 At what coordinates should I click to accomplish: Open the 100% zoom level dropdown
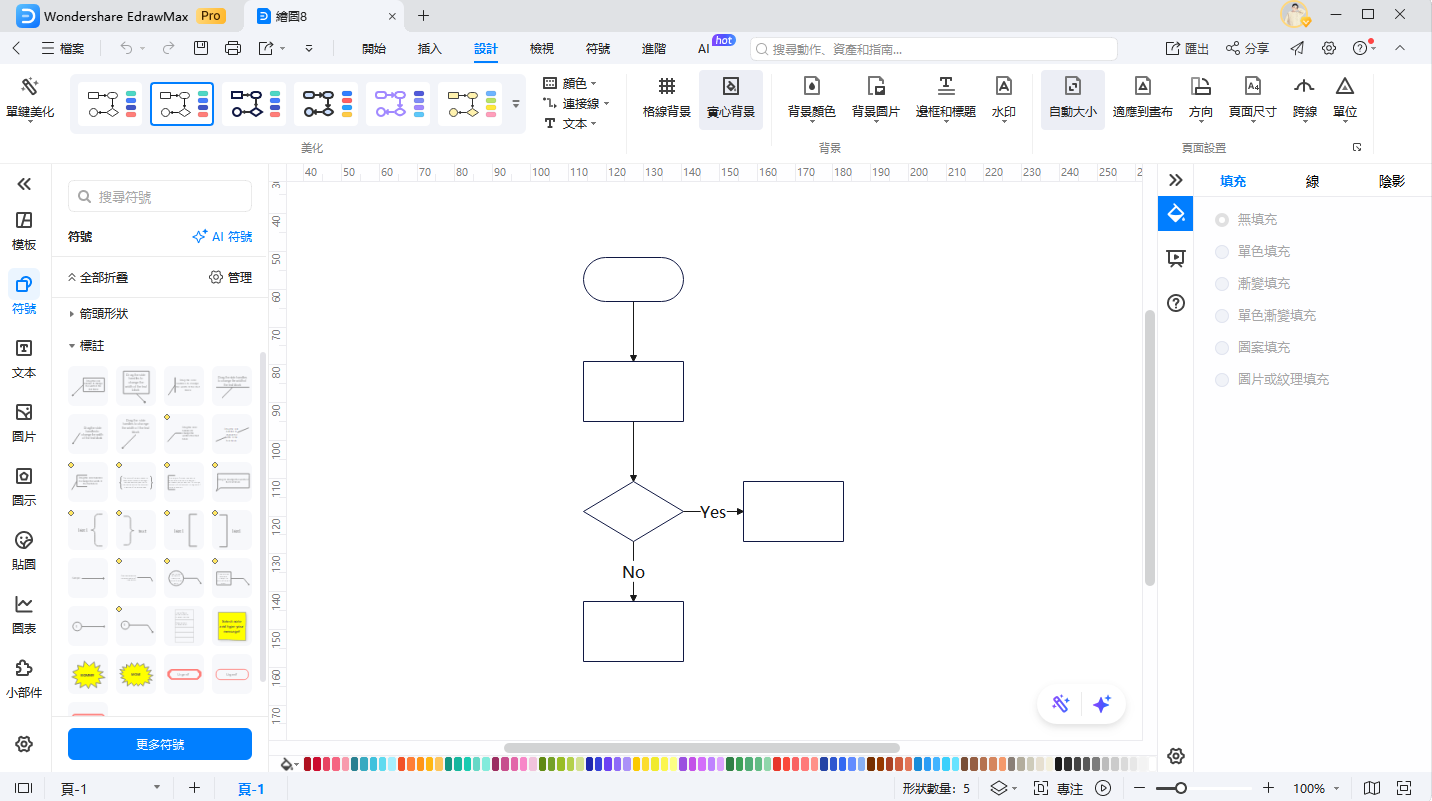(x=1314, y=788)
